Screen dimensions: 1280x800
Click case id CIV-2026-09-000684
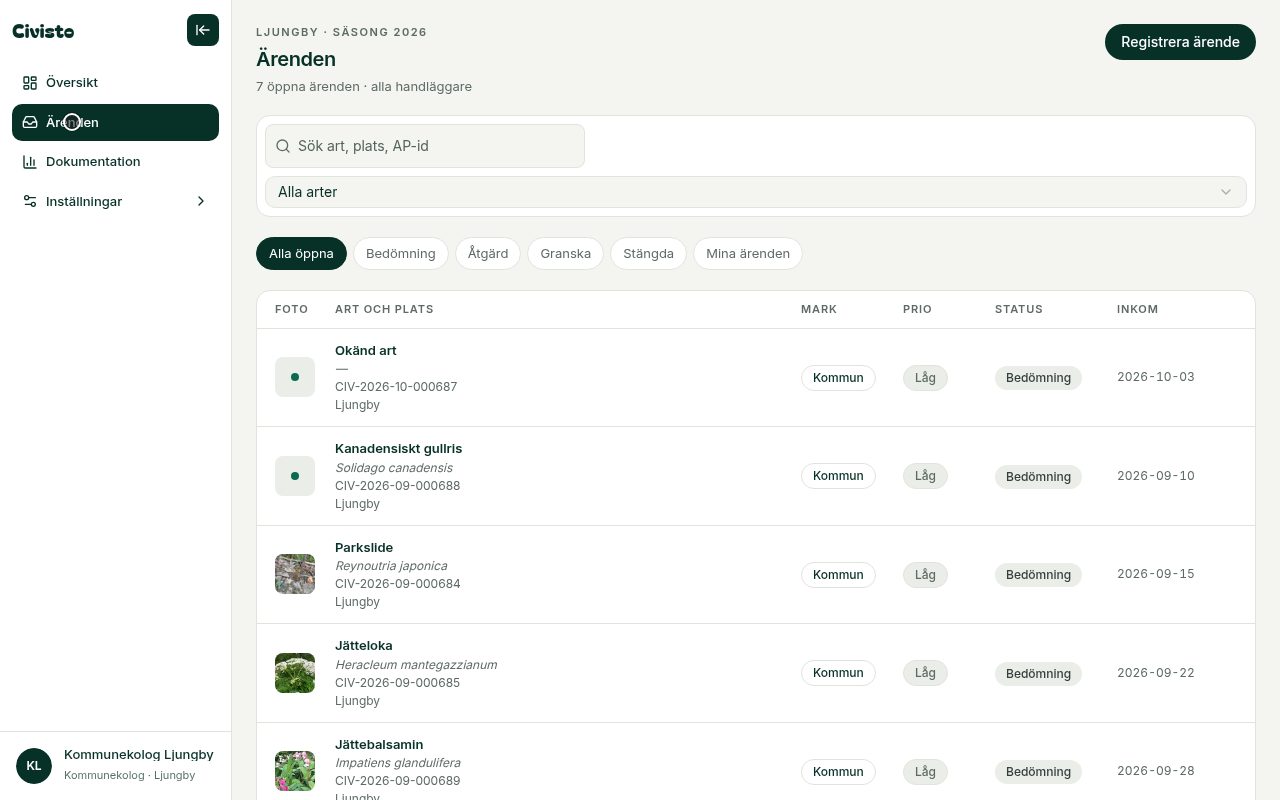[x=398, y=584]
